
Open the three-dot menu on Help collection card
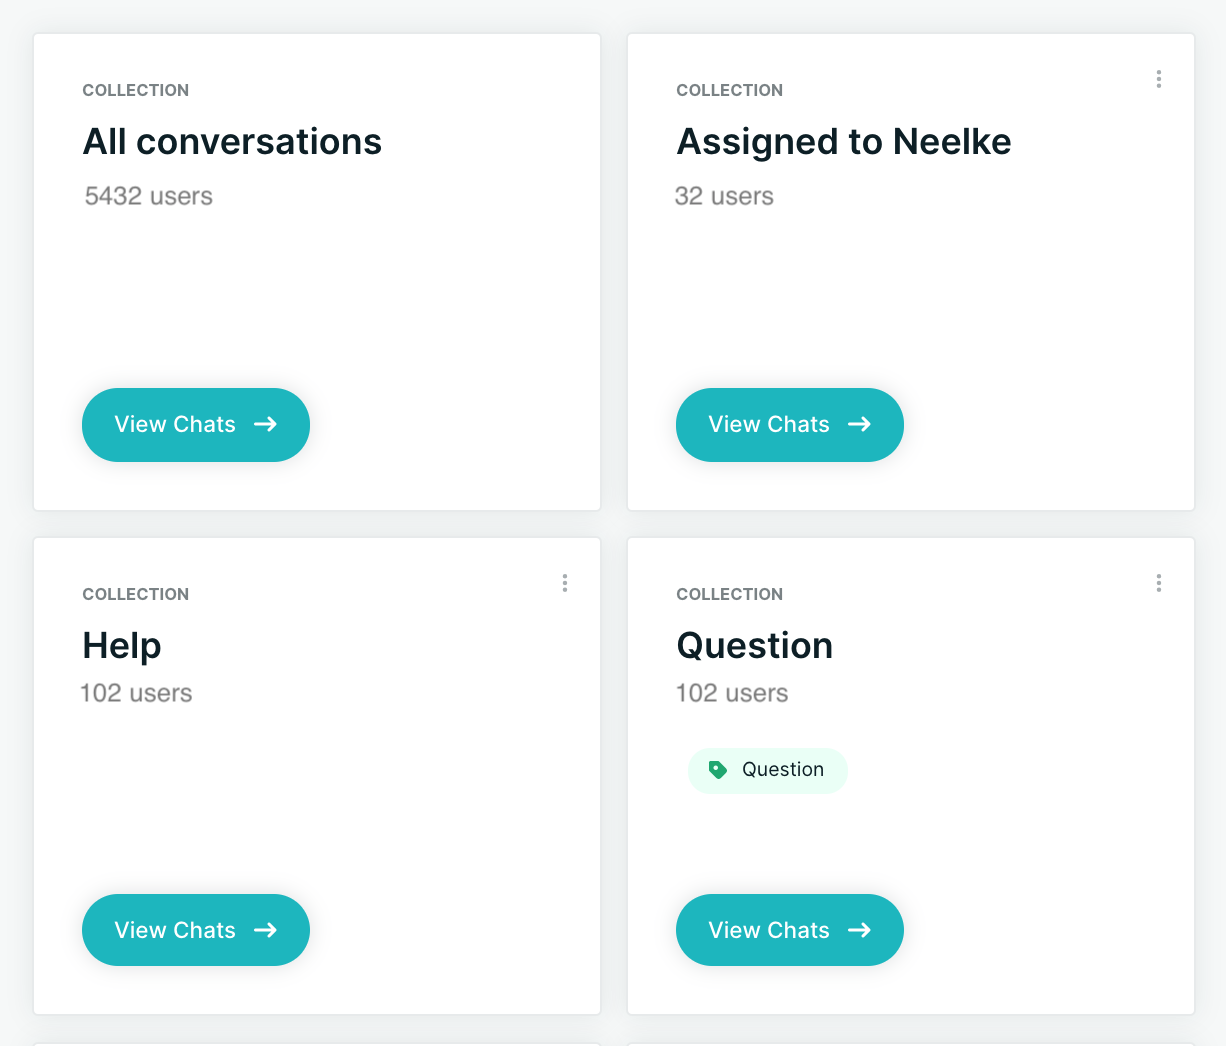click(564, 583)
